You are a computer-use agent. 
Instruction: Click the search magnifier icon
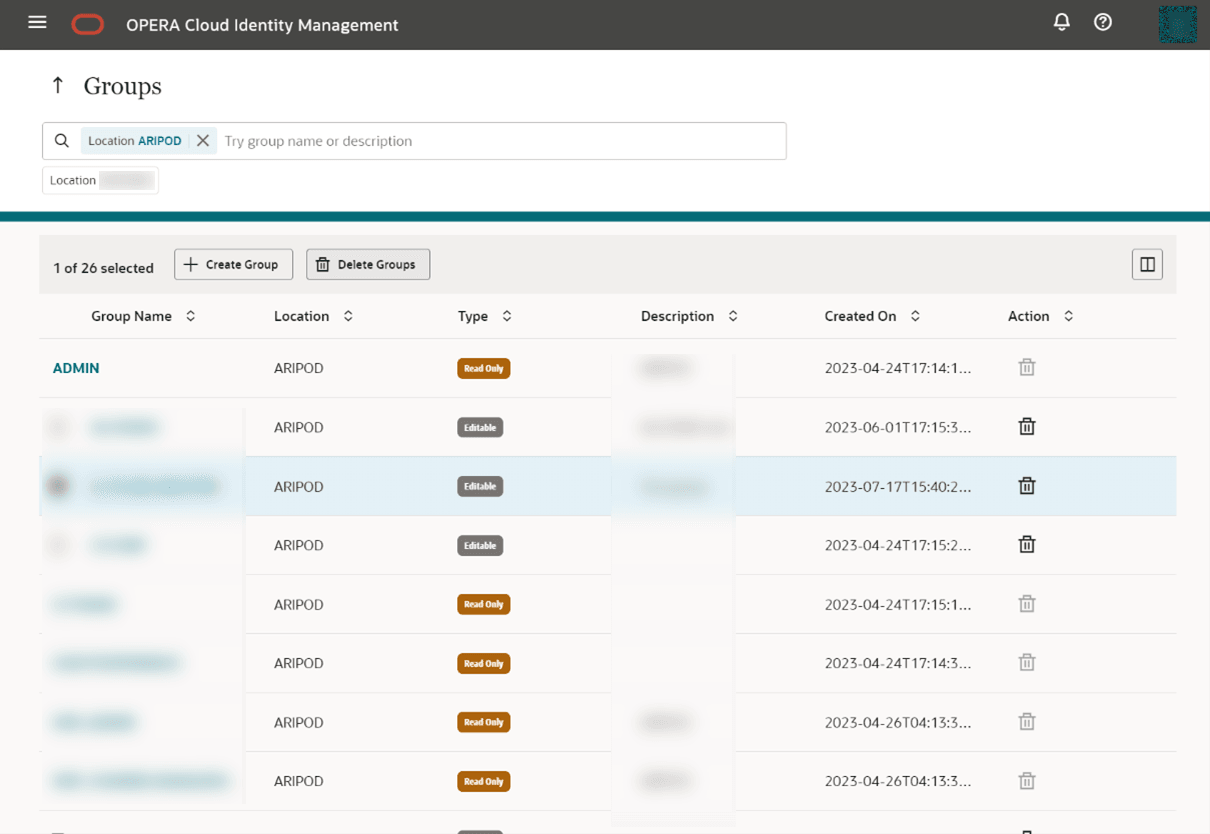coord(62,141)
